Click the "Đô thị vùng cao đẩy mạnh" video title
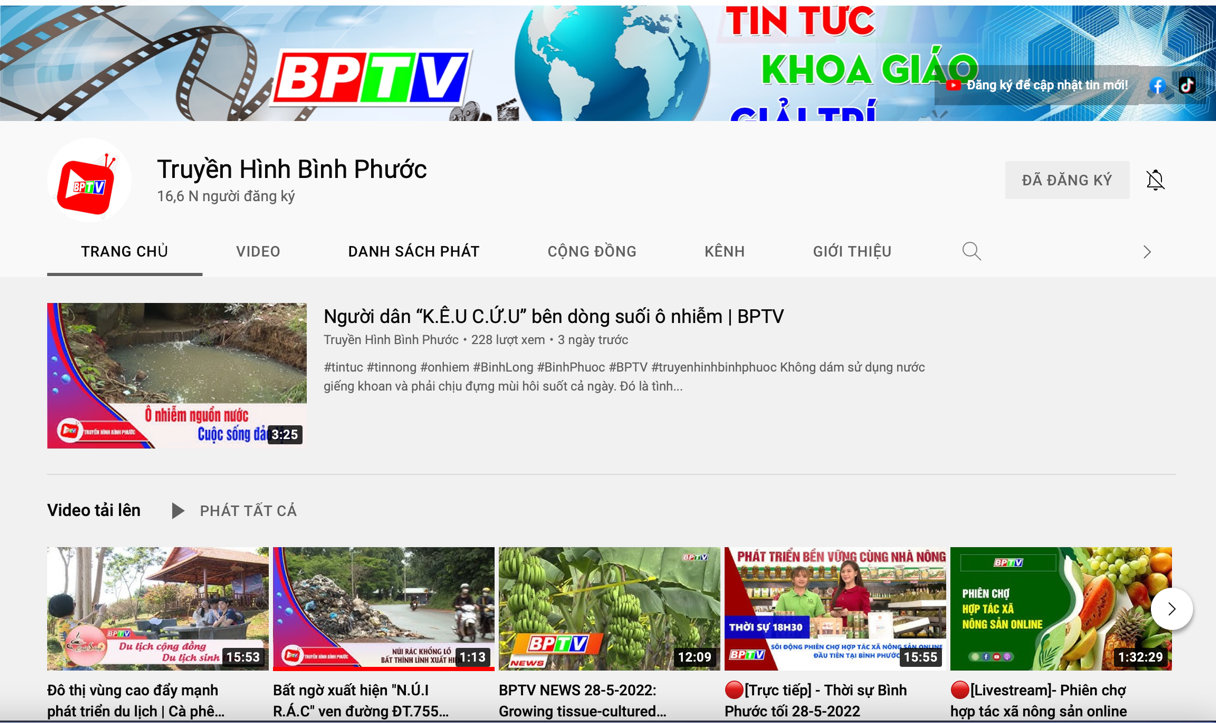This screenshot has width=1216, height=723. pos(136,701)
